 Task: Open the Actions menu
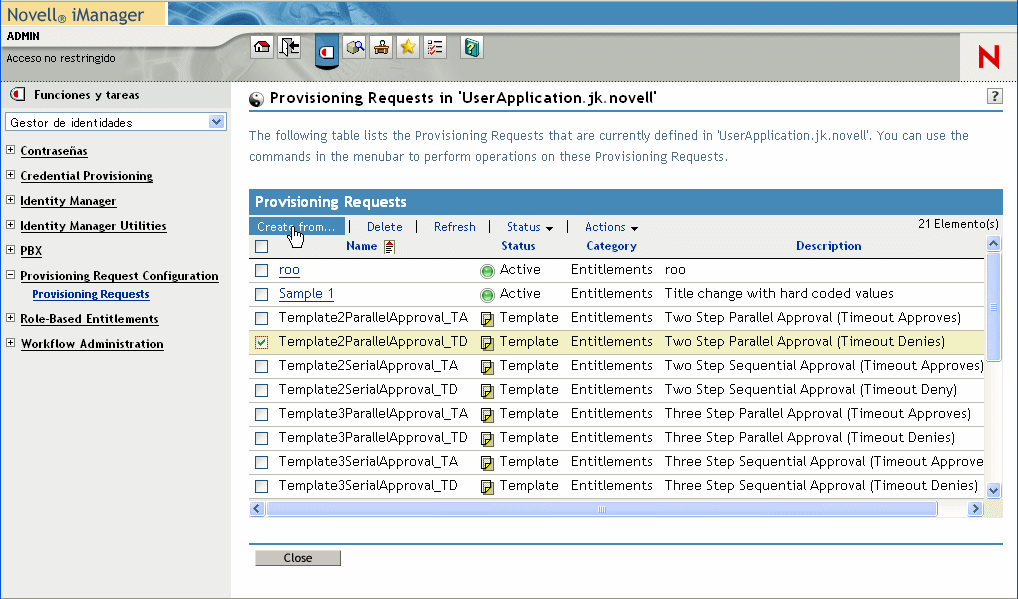pyautogui.click(x=611, y=227)
